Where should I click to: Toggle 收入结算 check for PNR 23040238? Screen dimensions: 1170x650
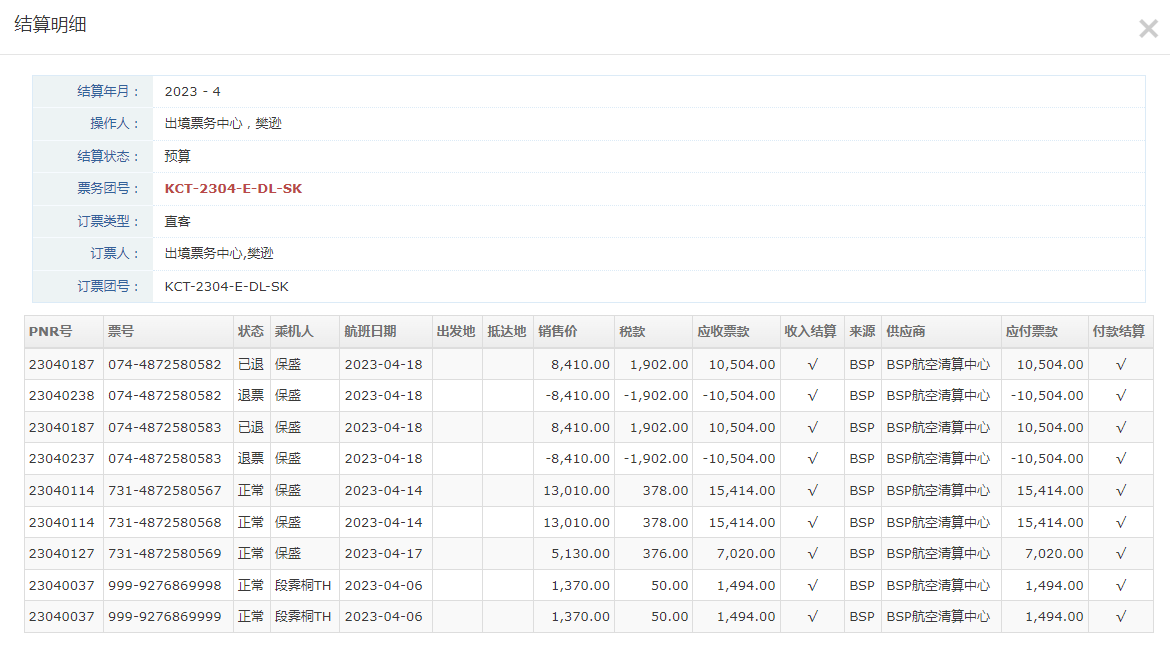(x=812, y=396)
